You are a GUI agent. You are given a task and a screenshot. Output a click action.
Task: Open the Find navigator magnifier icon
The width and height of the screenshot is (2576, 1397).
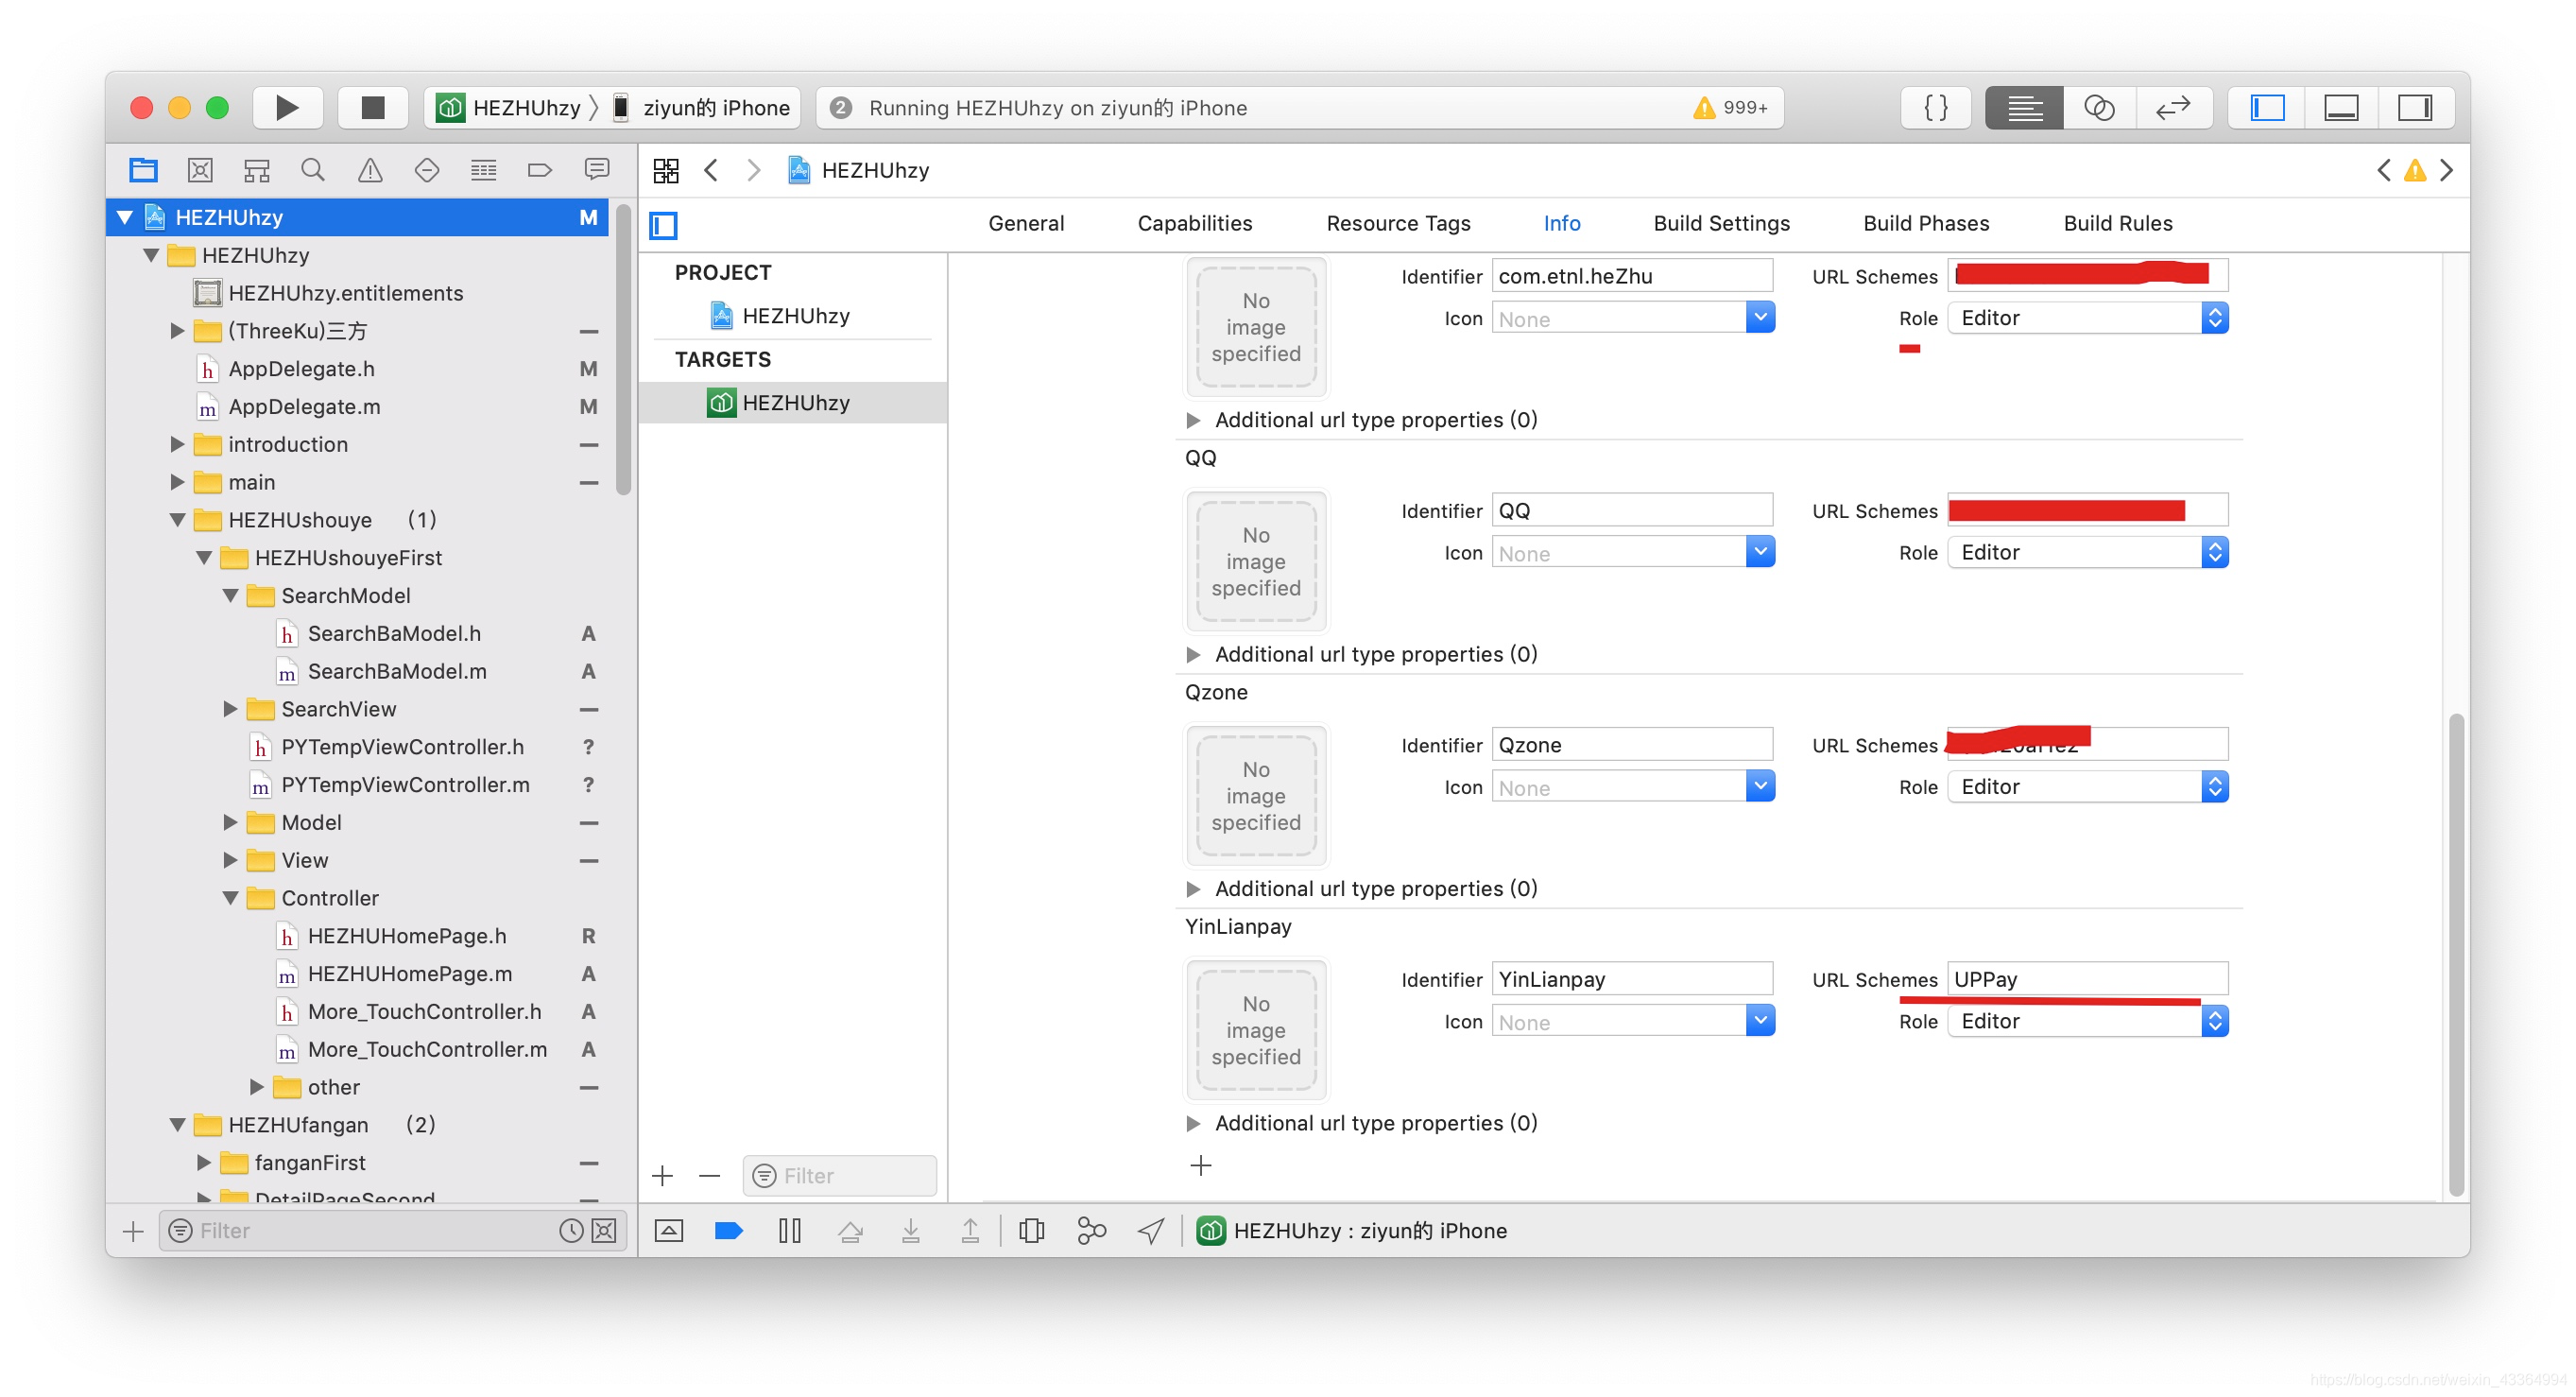click(x=313, y=170)
